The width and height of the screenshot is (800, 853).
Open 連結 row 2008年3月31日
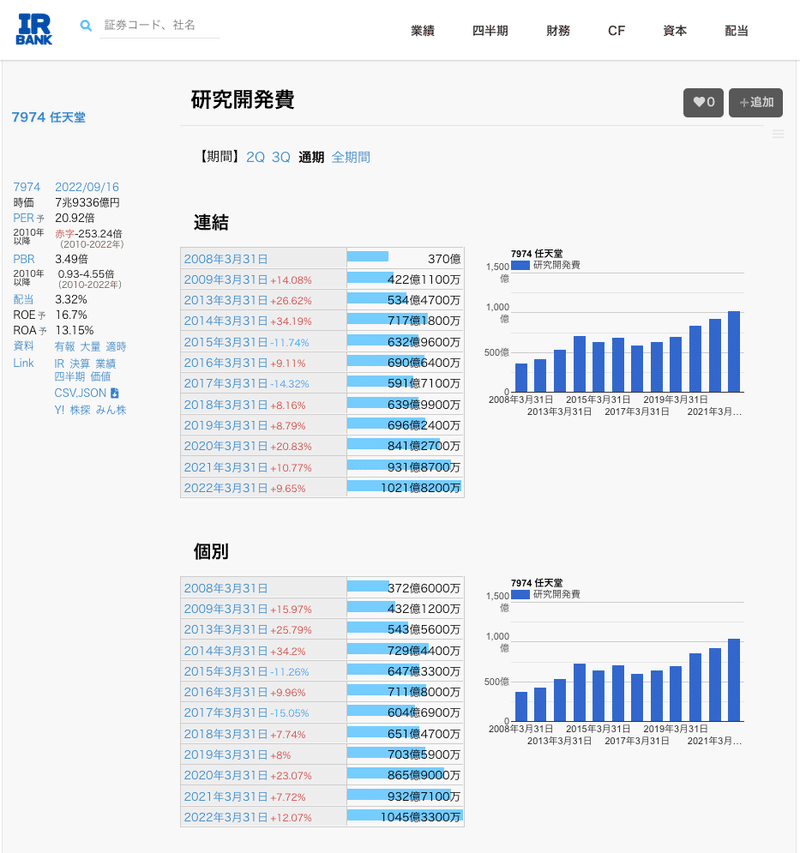click(x=226, y=259)
